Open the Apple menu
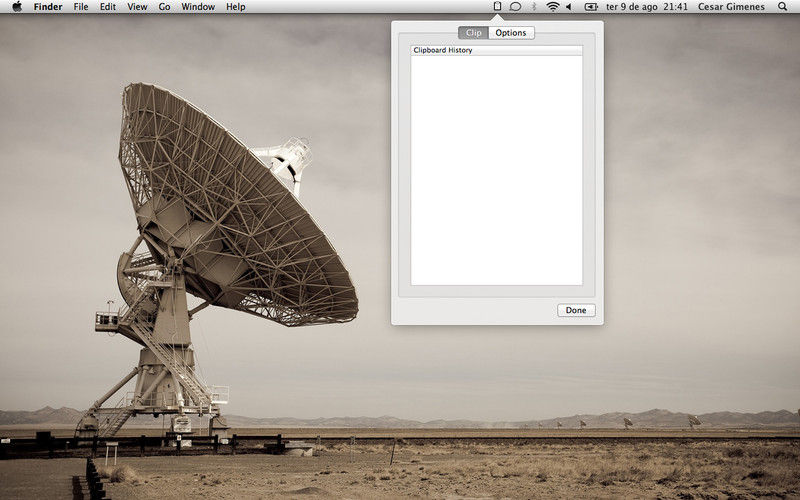Viewport: 800px width, 500px height. (x=17, y=7)
